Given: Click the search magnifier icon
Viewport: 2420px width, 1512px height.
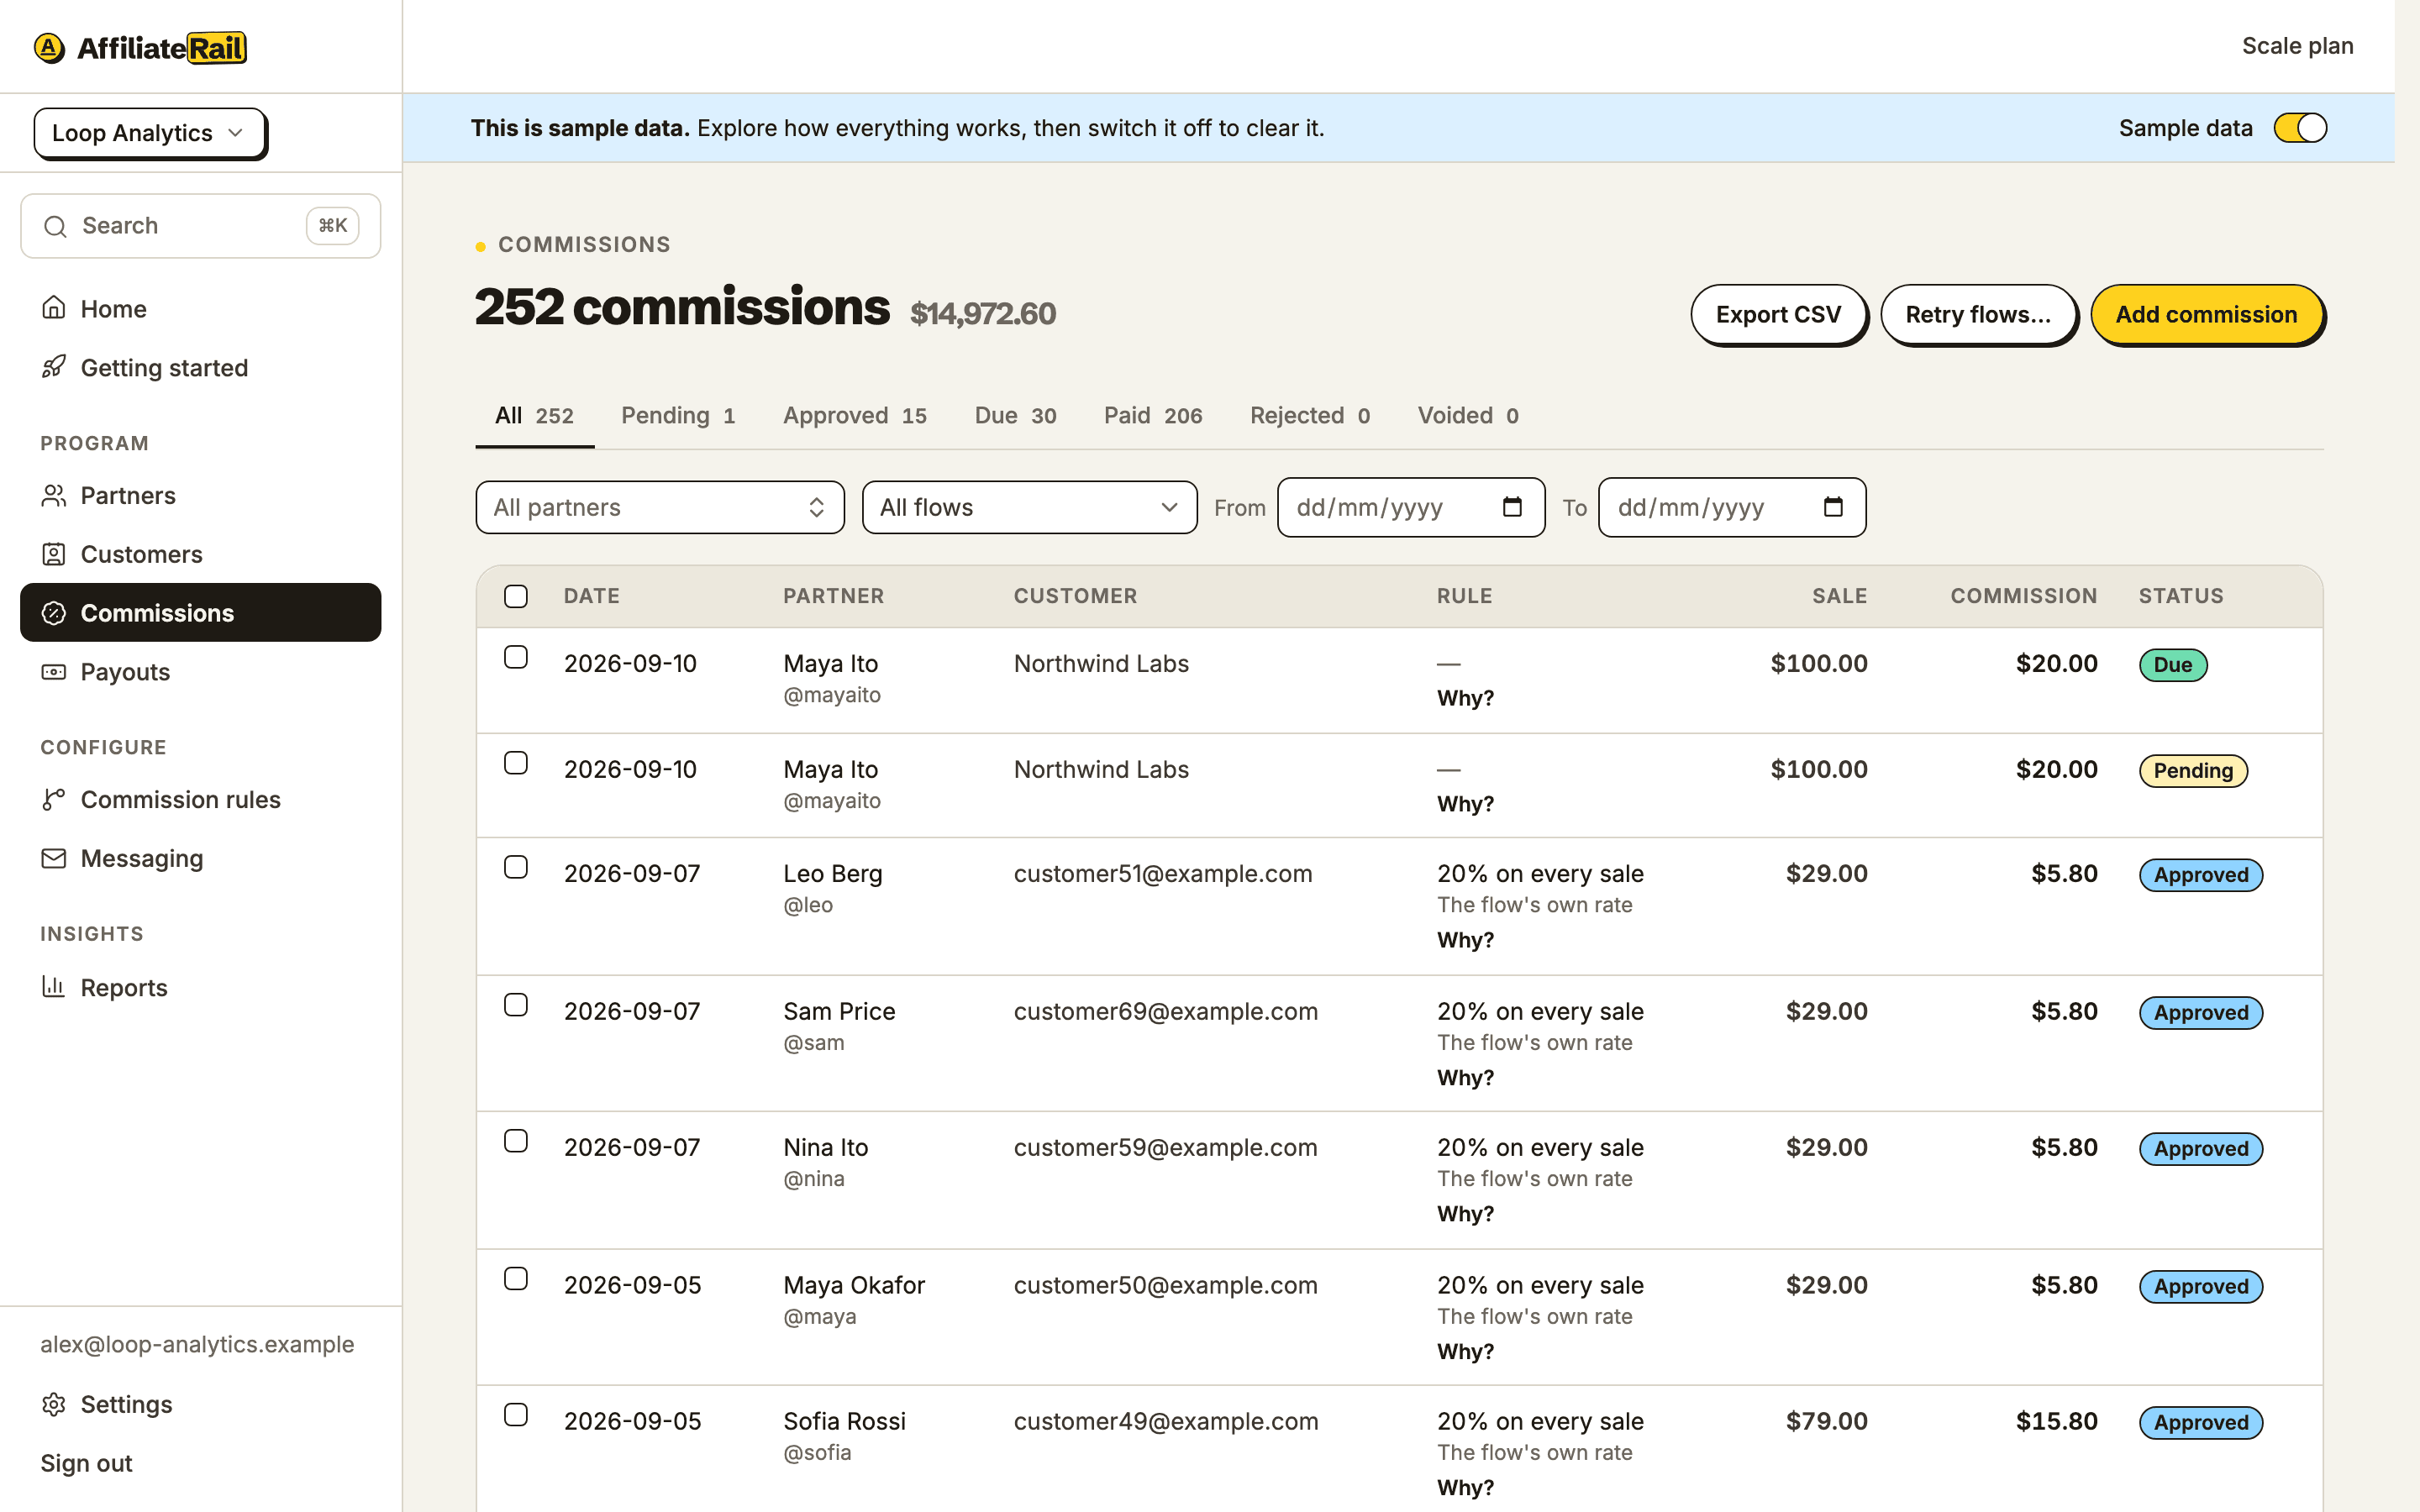Looking at the screenshot, I should (x=56, y=226).
